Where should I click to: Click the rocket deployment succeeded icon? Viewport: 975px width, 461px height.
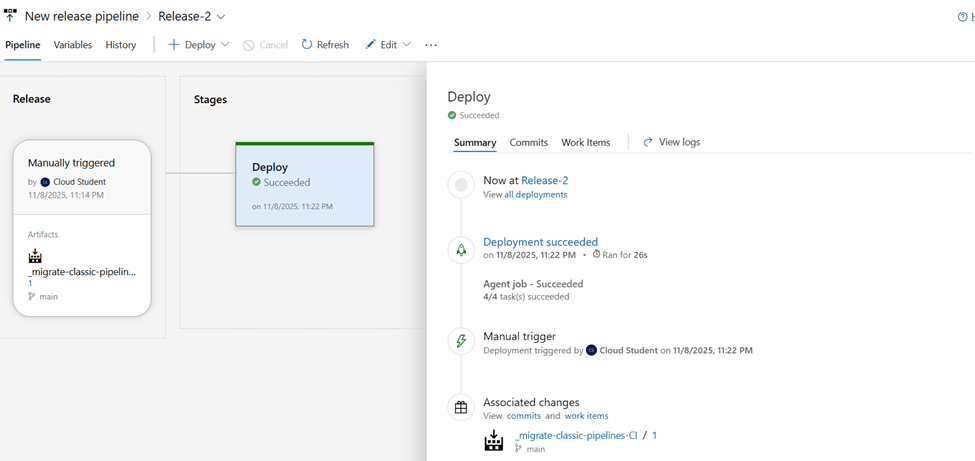coord(461,251)
